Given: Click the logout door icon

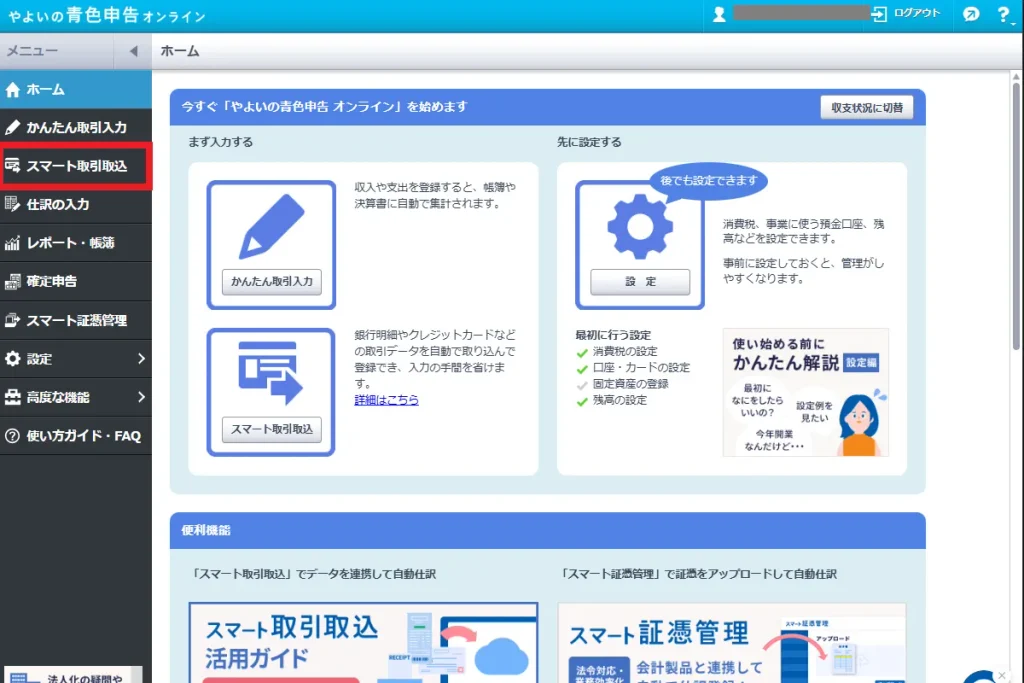Looking at the screenshot, I should tap(879, 14).
